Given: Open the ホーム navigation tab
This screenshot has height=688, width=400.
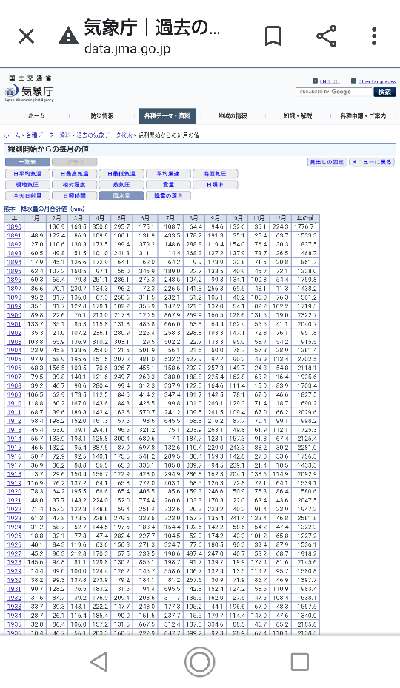Looking at the screenshot, I should pos(36,116).
